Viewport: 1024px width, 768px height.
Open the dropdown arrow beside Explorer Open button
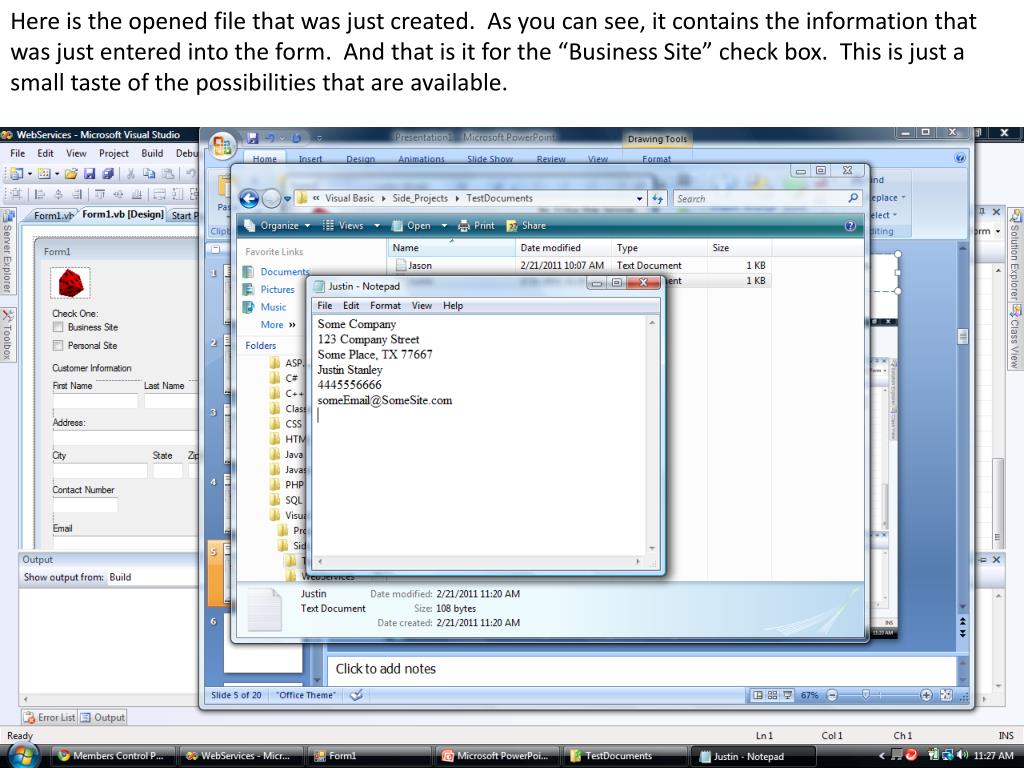pos(444,226)
